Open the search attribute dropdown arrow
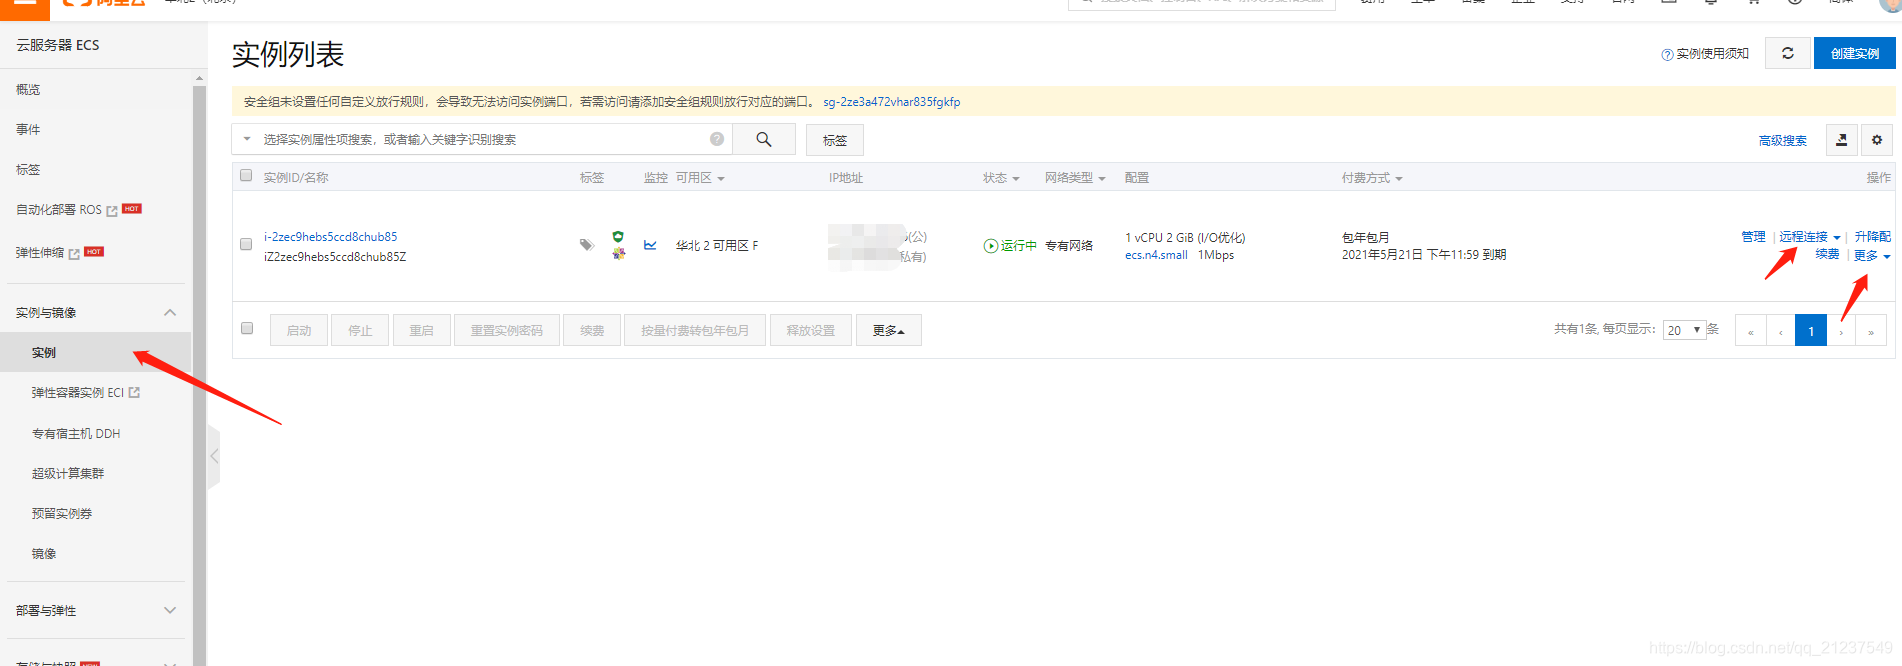The width and height of the screenshot is (1902, 666). pos(247,139)
